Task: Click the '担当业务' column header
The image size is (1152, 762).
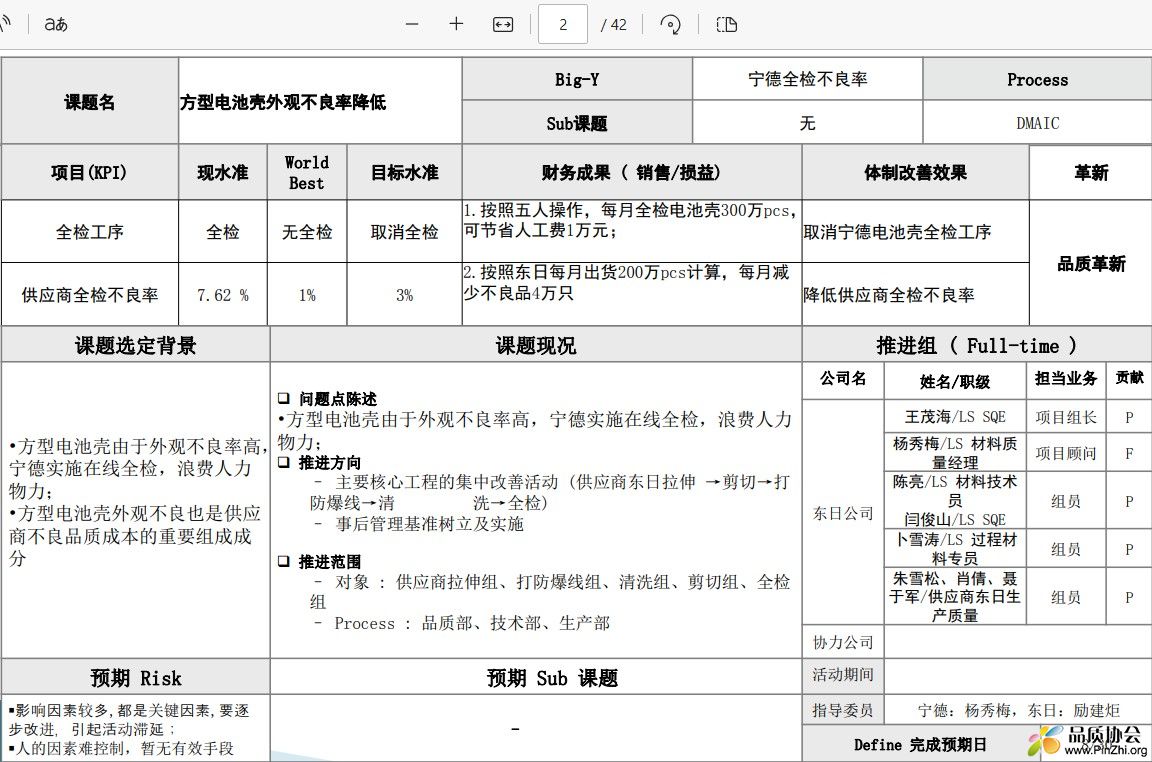Action: click(x=1065, y=379)
